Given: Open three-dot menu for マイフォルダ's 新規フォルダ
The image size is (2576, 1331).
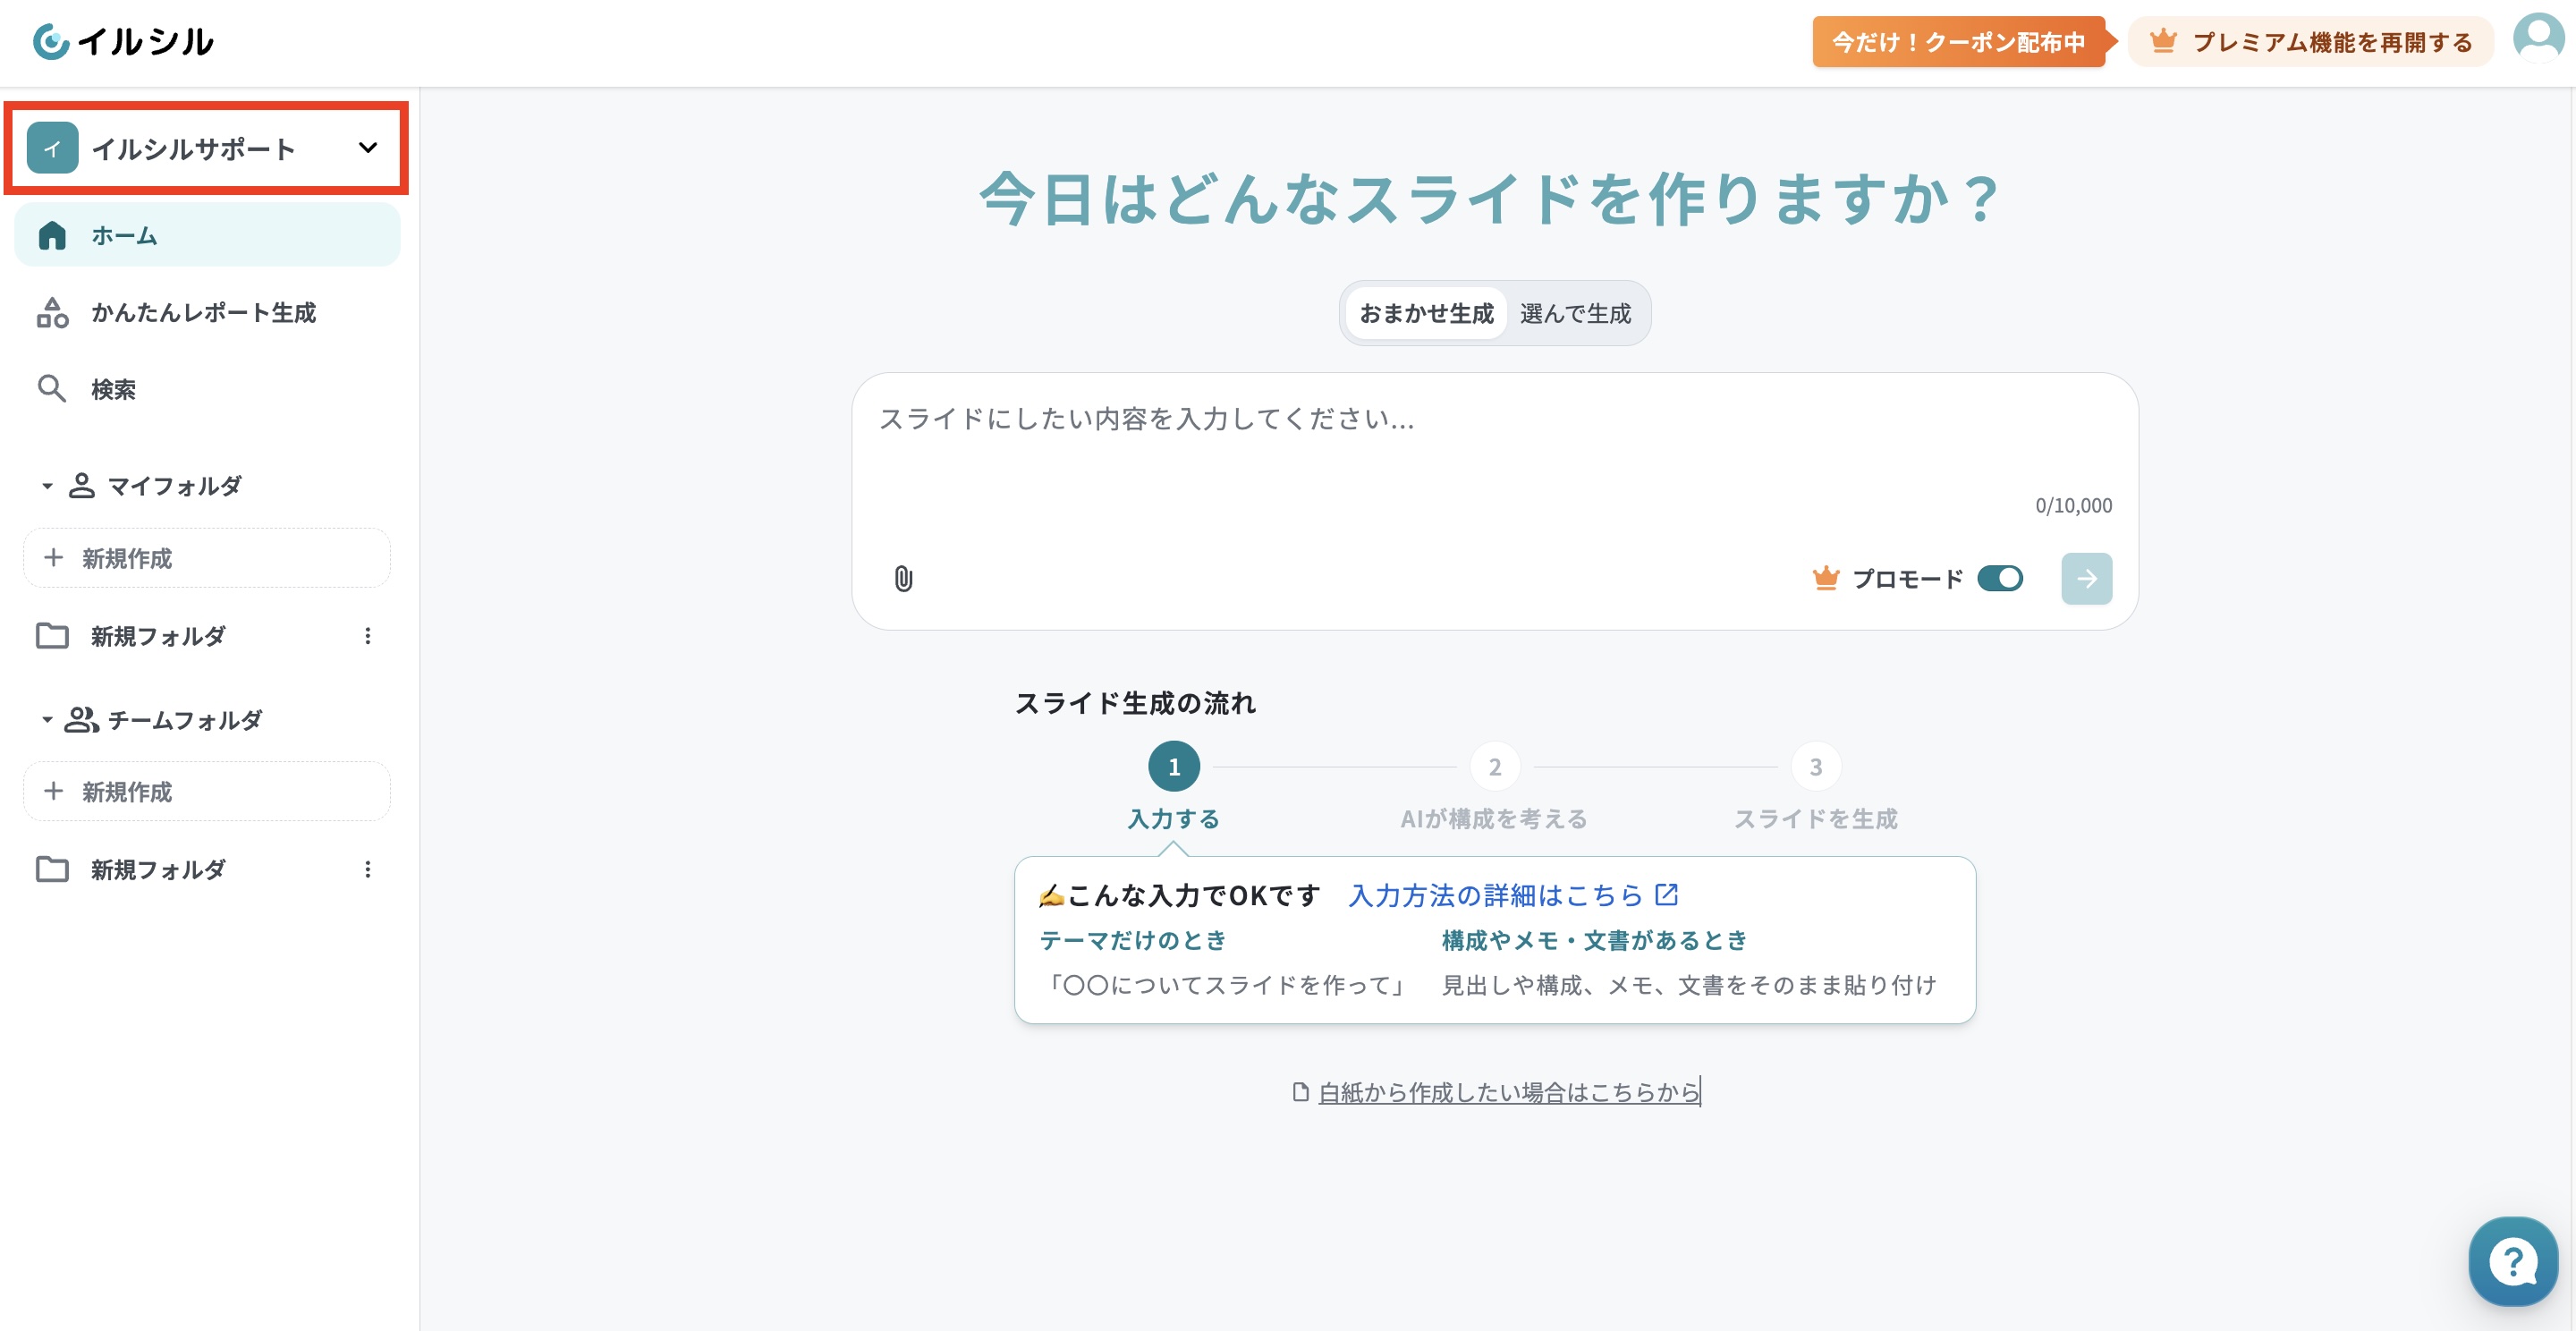Looking at the screenshot, I should coord(367,636).
